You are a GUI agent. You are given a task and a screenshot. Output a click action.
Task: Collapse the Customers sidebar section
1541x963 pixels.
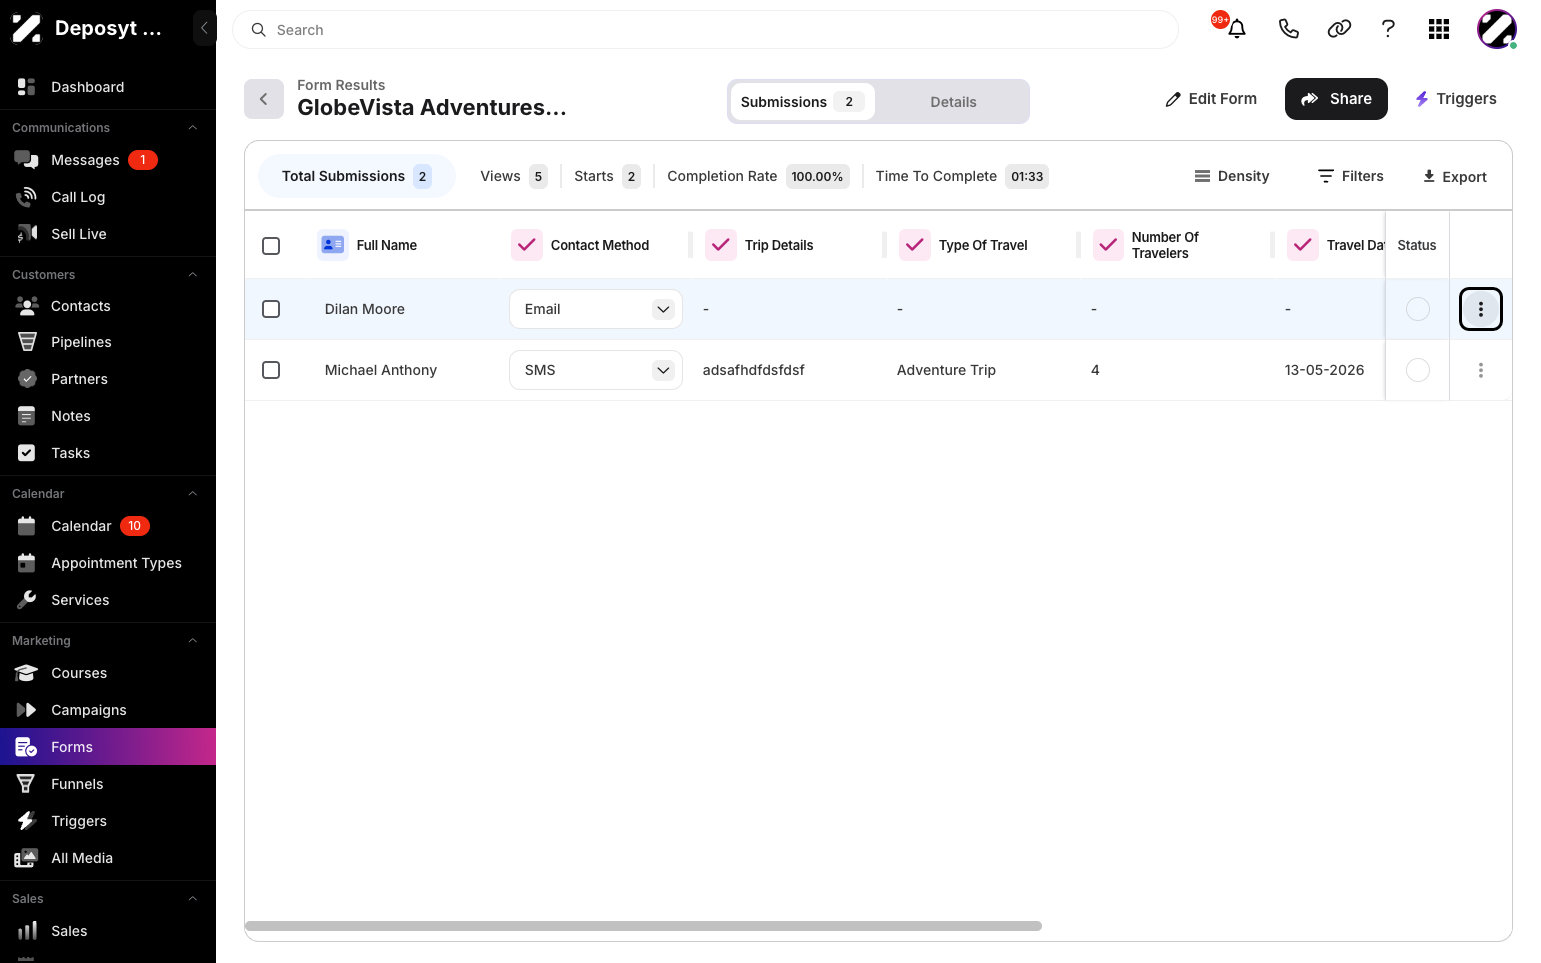193,275
